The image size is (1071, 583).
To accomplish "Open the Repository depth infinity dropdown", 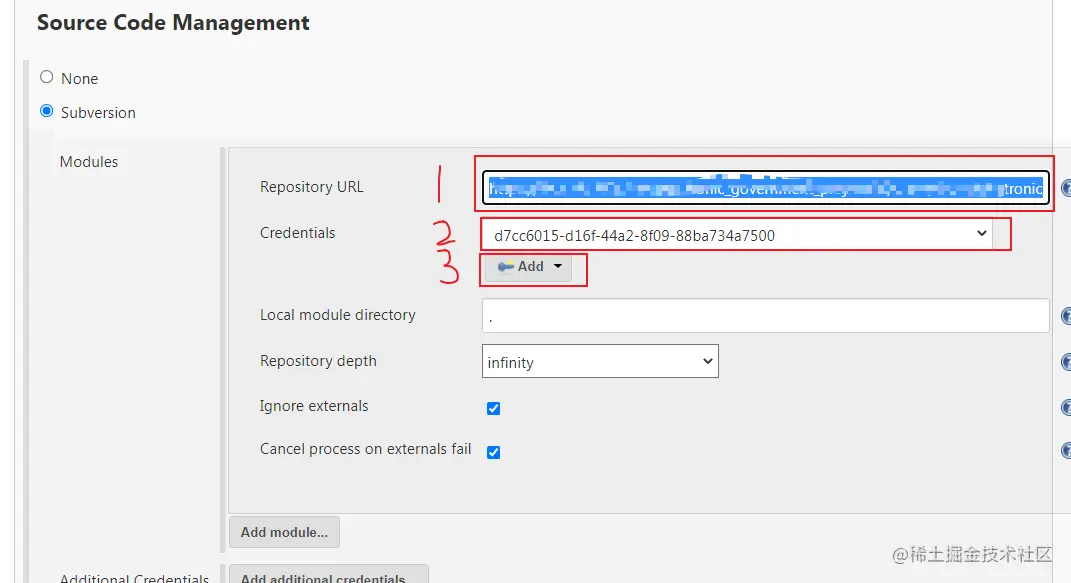I will (x=600, y=361).
